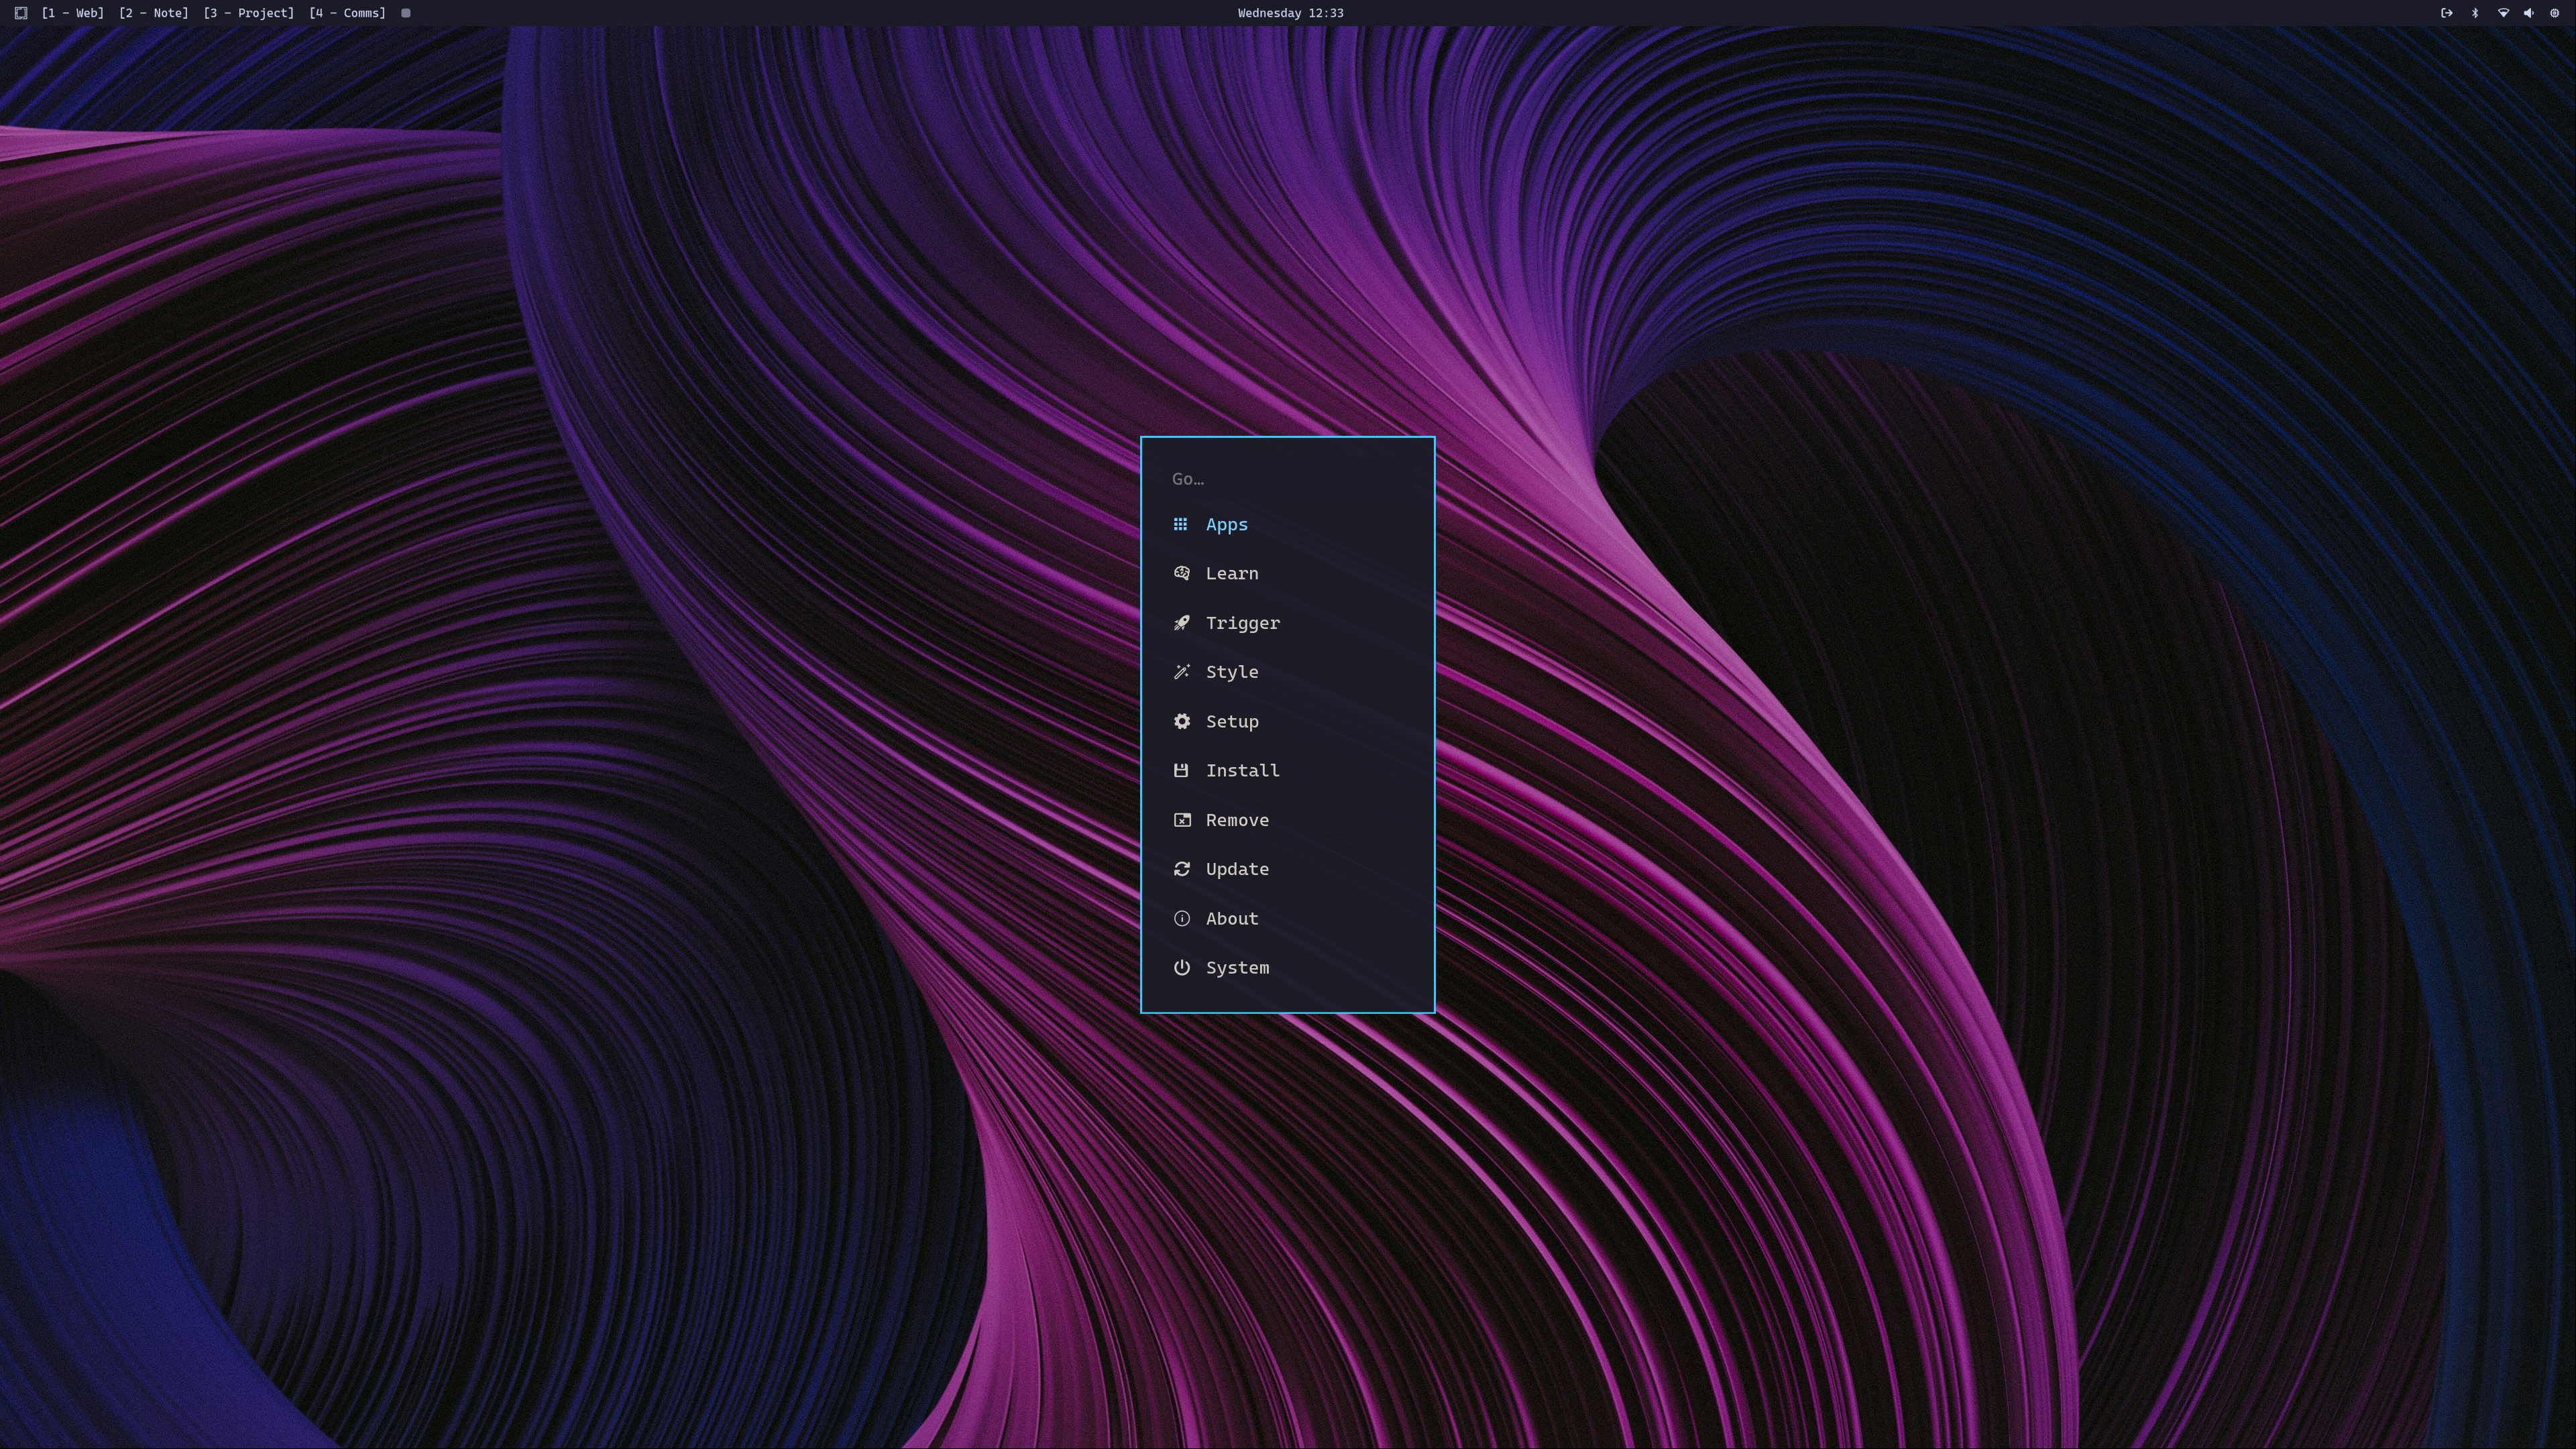The height and width of the screenshot is (1449, 2576).
Task: Choose Style from the launcher menu
Action: pos(1231,672)
